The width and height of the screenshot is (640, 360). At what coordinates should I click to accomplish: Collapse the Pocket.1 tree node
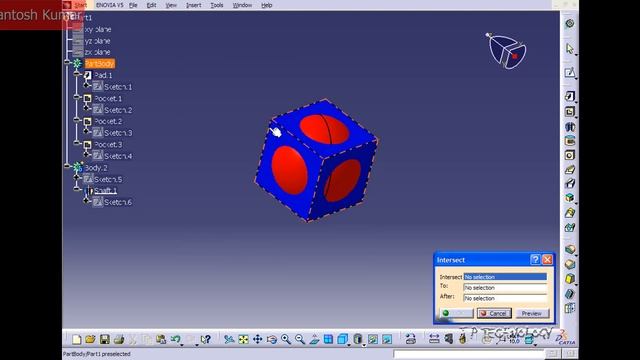click(77, 97)
